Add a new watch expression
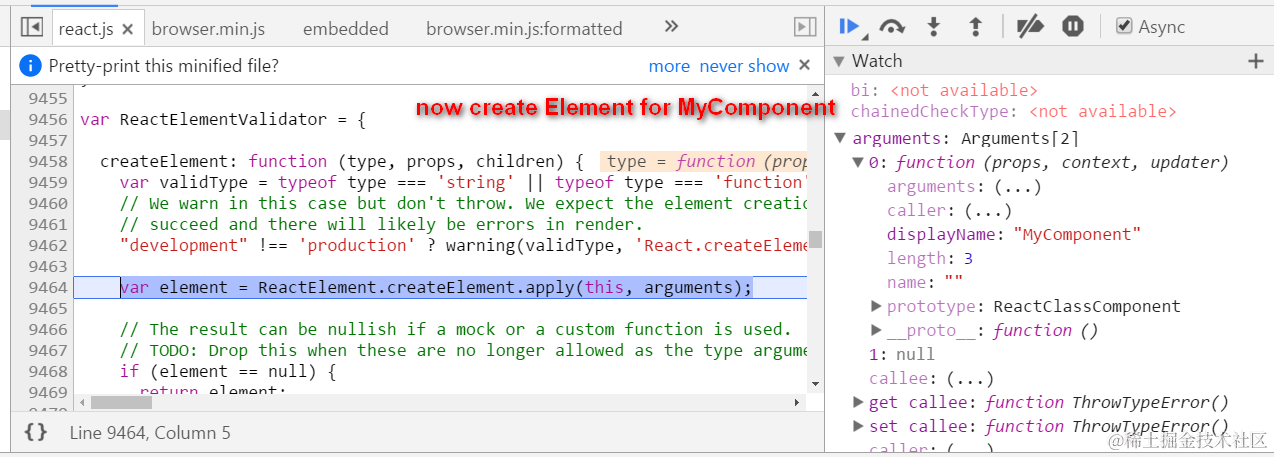Screen dimensions: 1274x457 [1256, 61]
